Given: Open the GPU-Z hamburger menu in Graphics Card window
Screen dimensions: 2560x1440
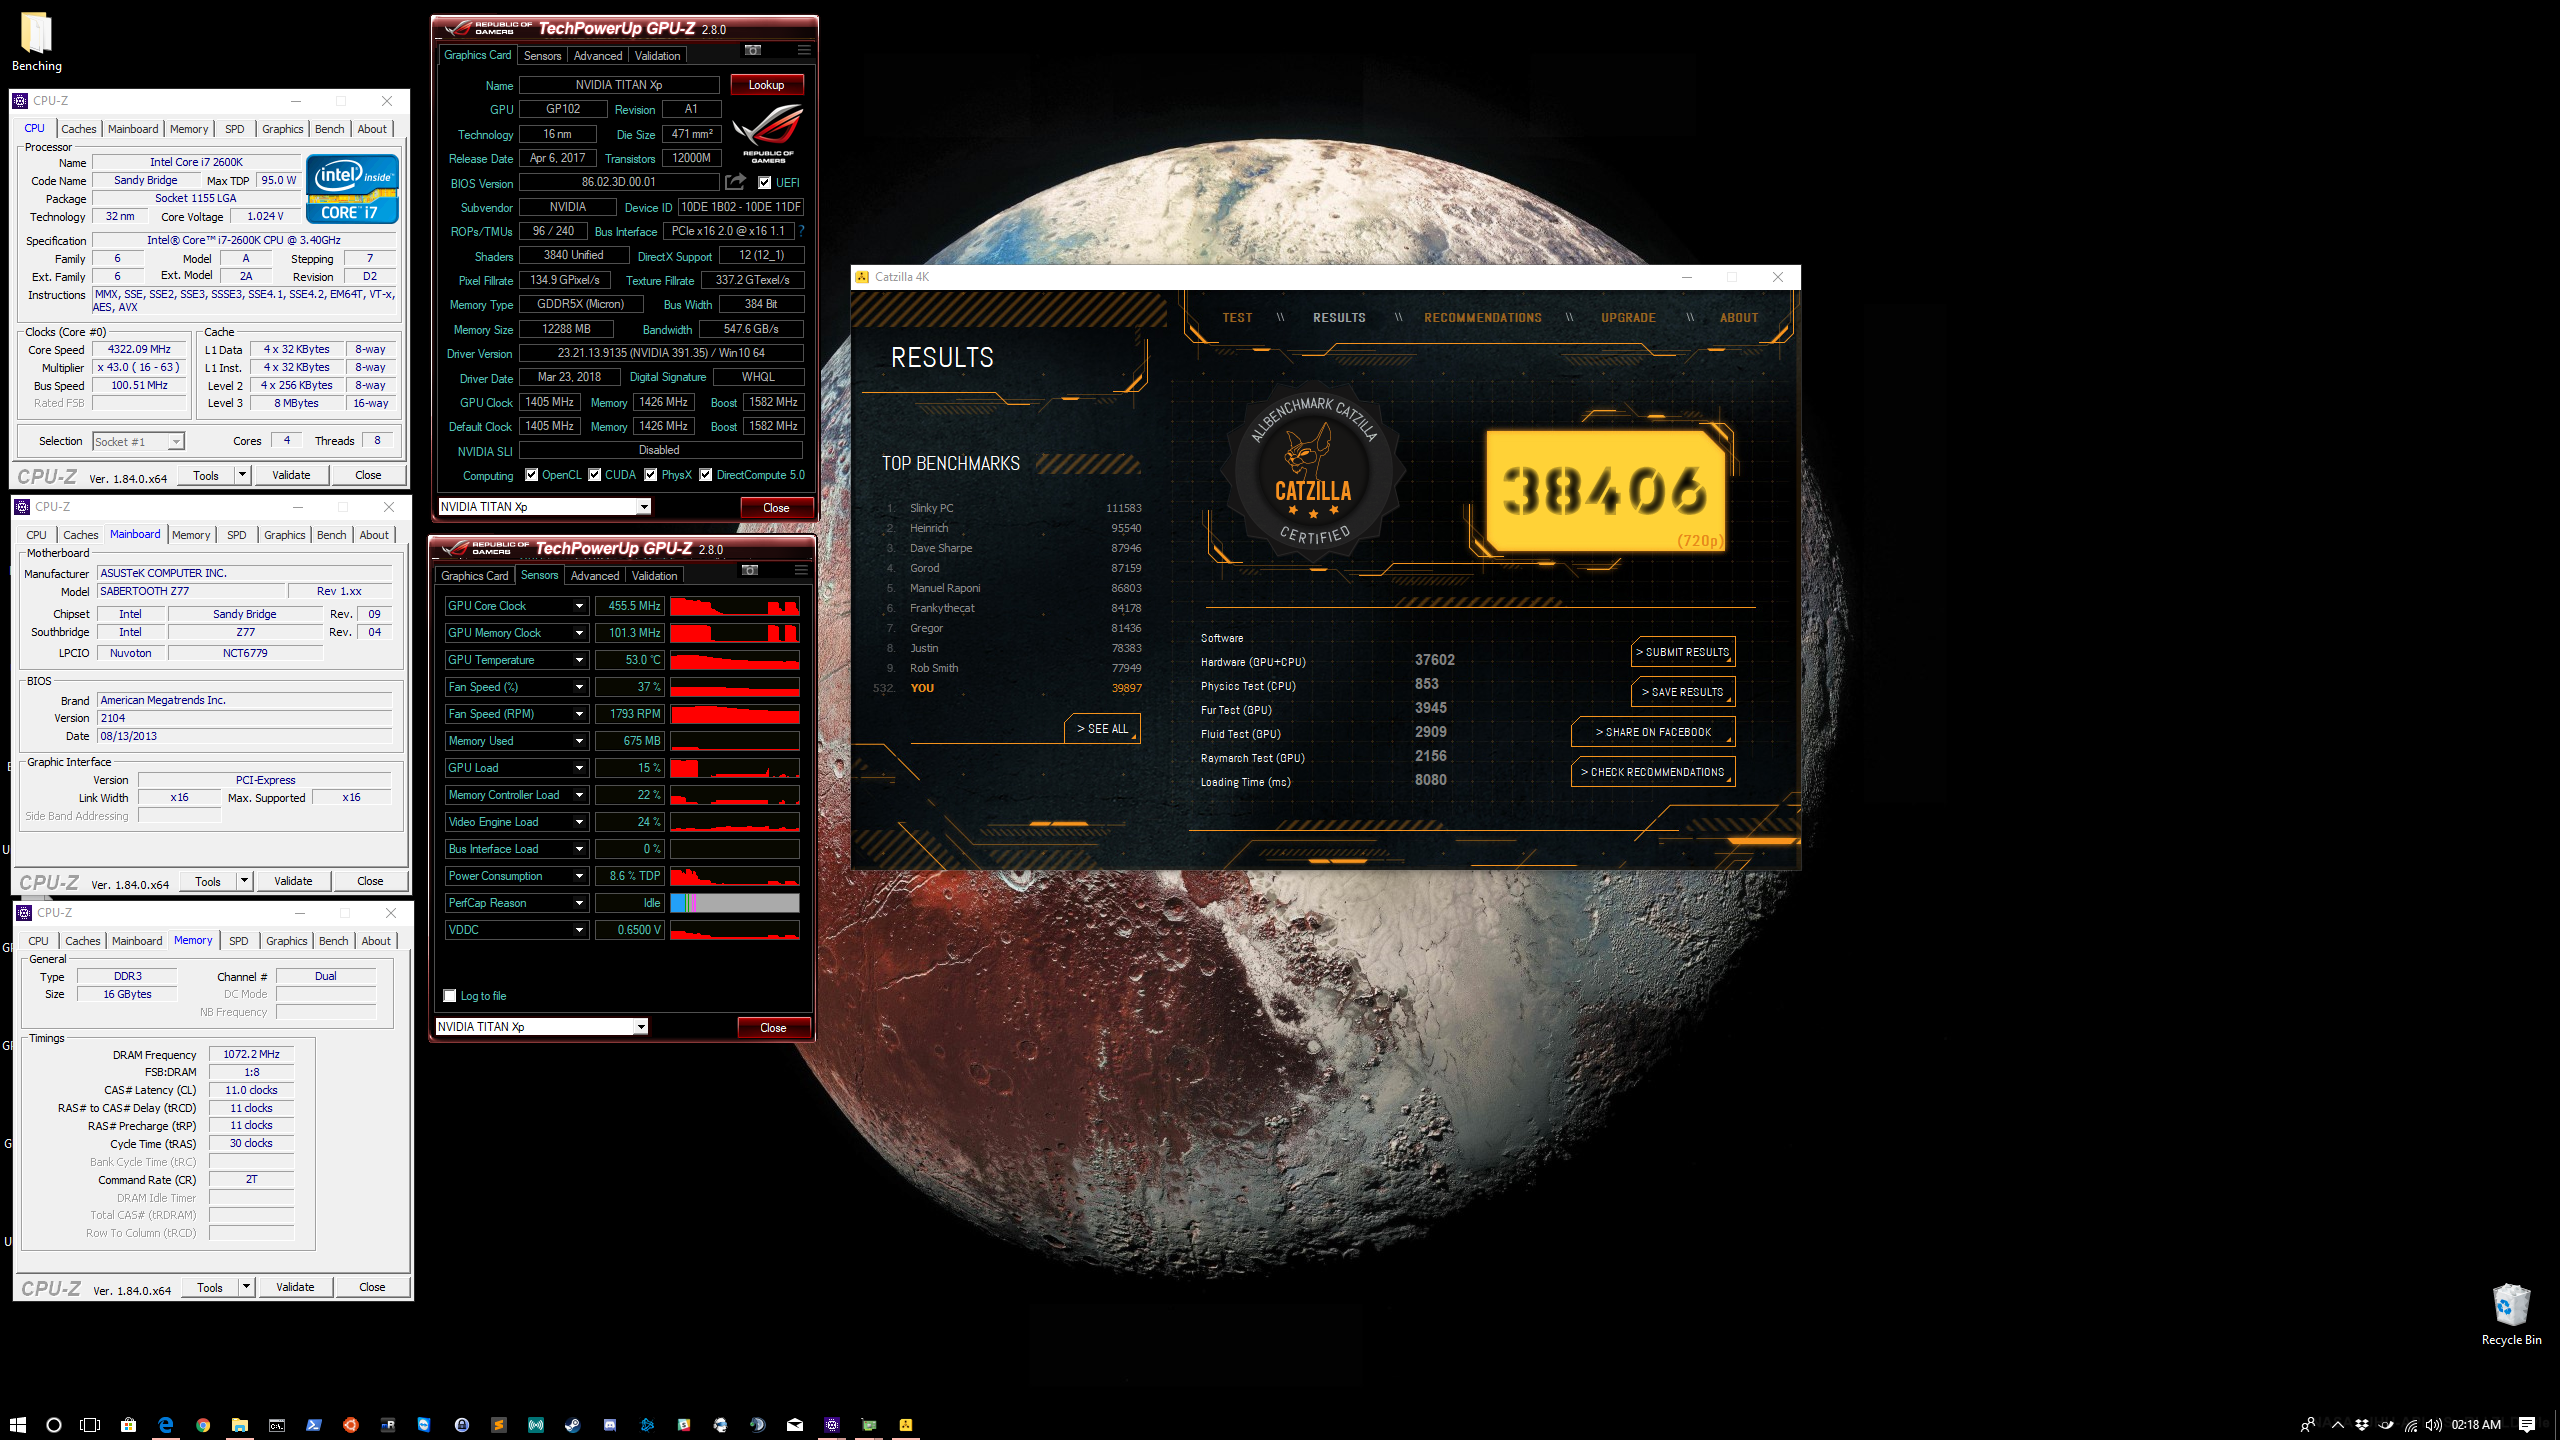Looking at the screenshot, I should (x=804, y=50).
